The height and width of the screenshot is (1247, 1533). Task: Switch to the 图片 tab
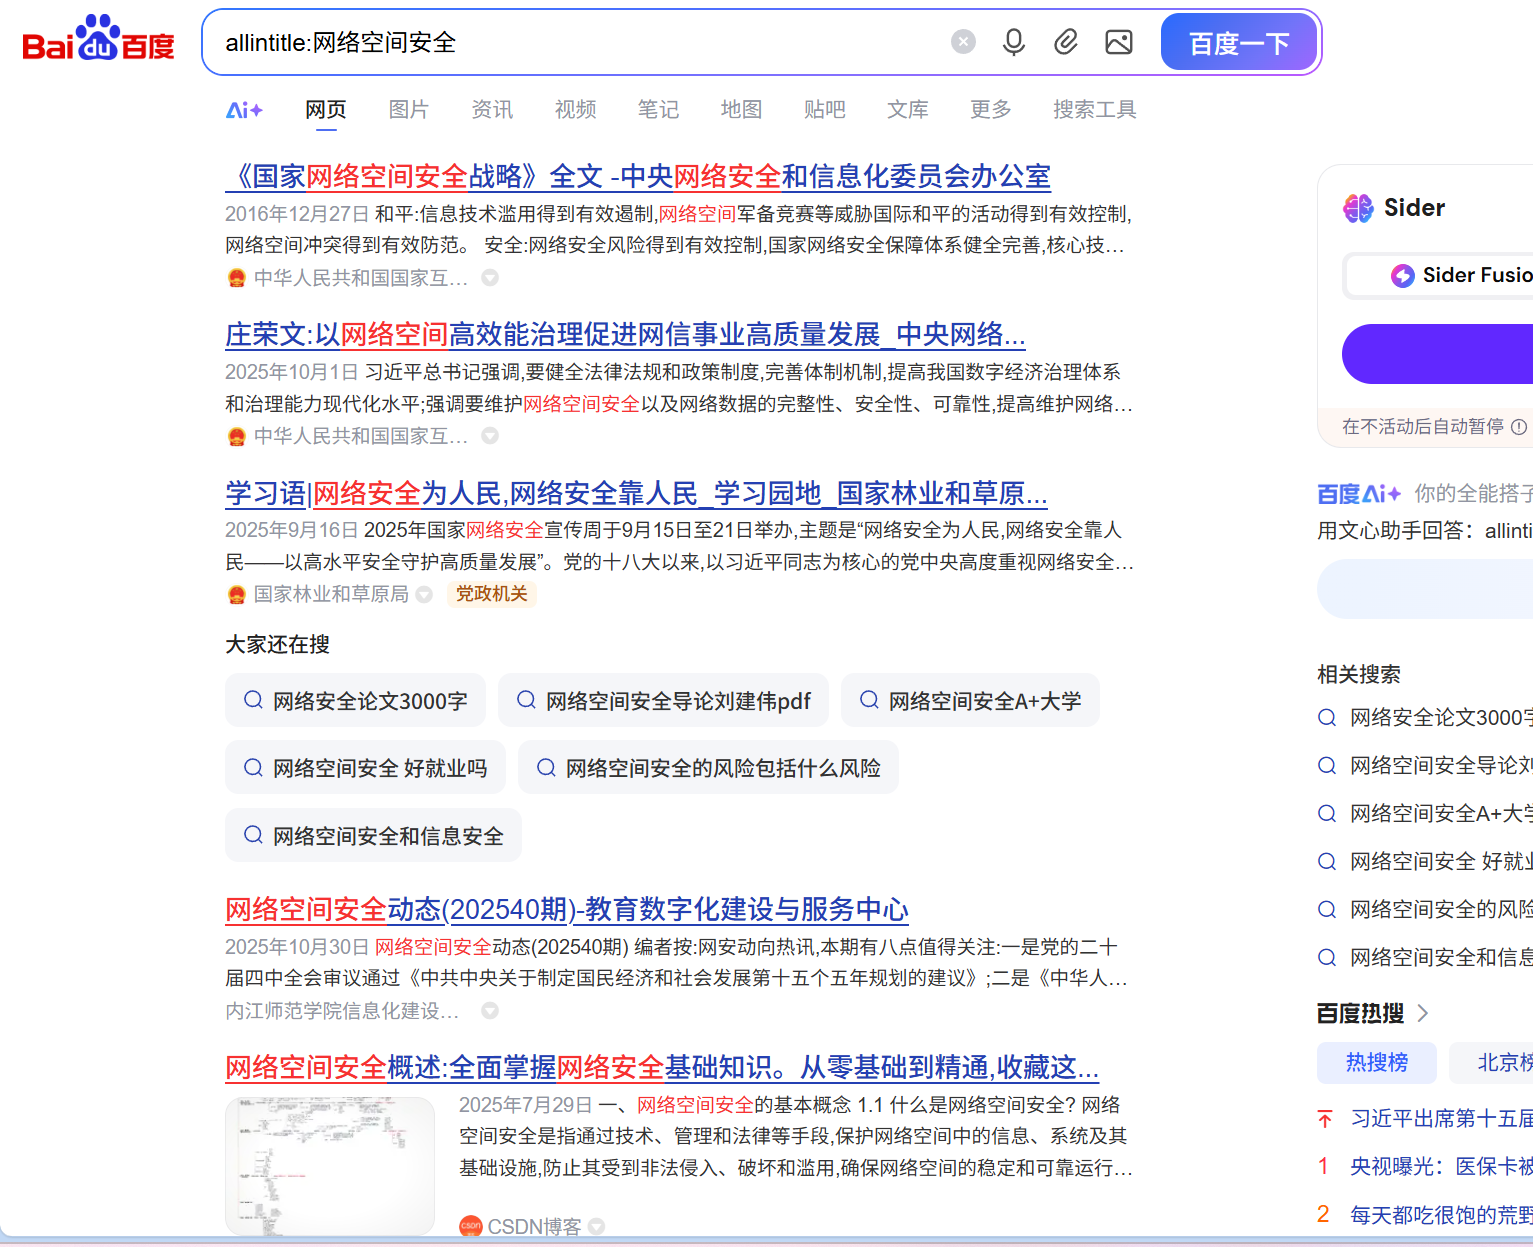[409, 110]
